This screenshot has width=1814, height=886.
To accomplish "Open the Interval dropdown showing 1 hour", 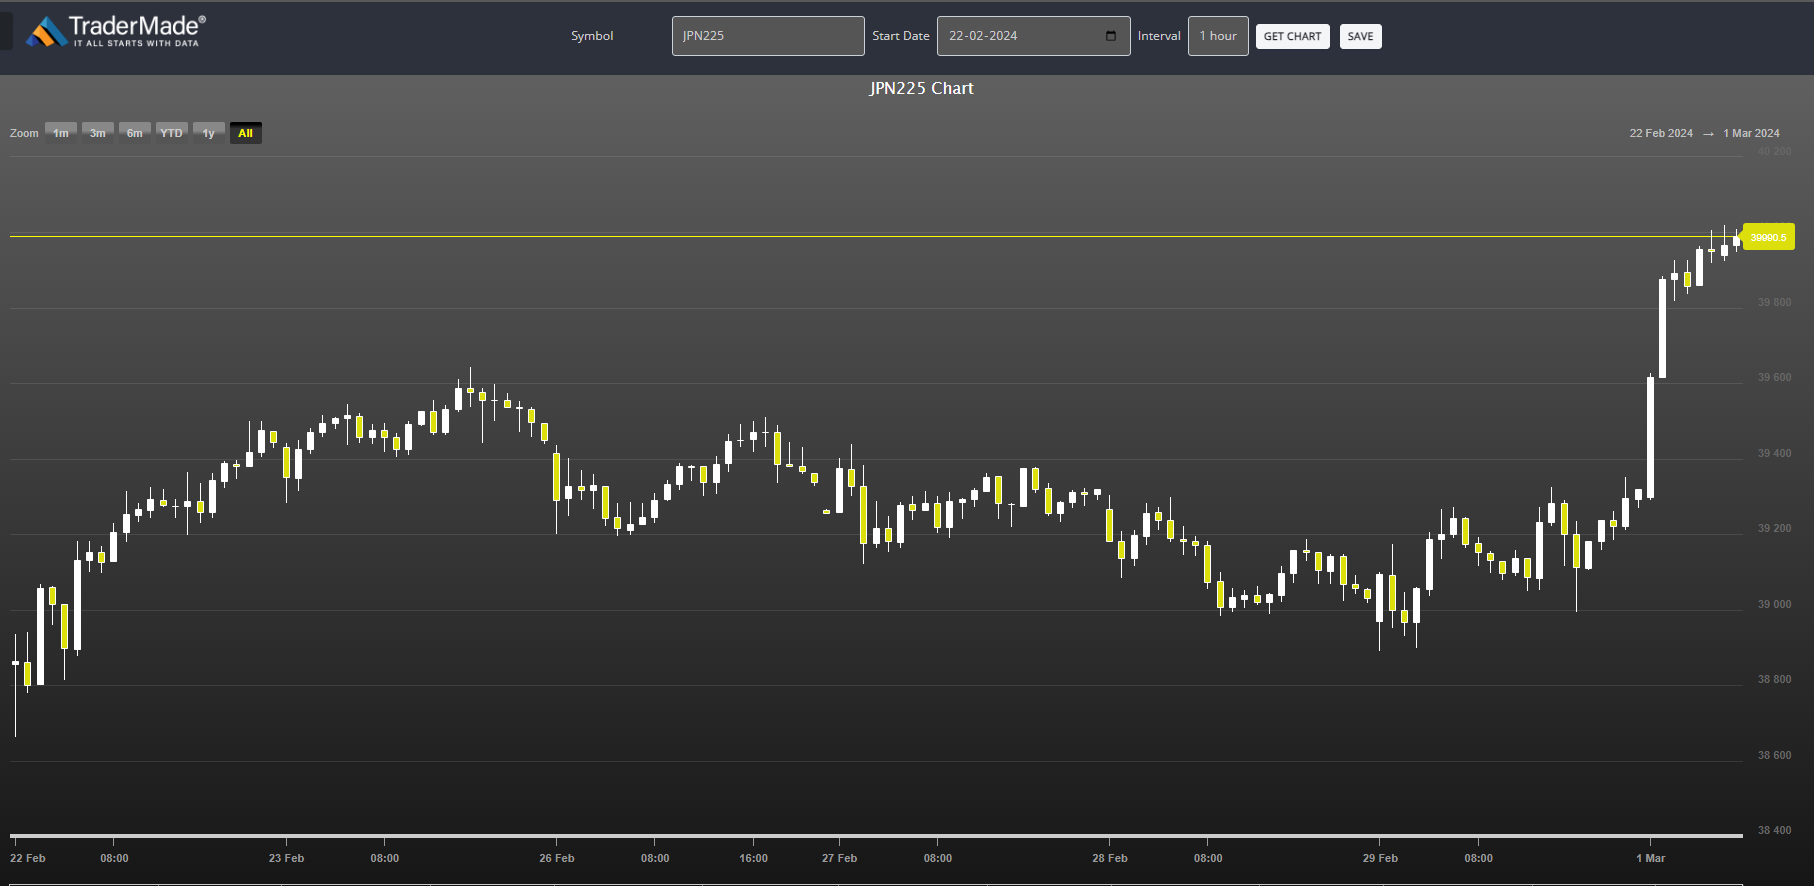I will tap(1218, 36).
